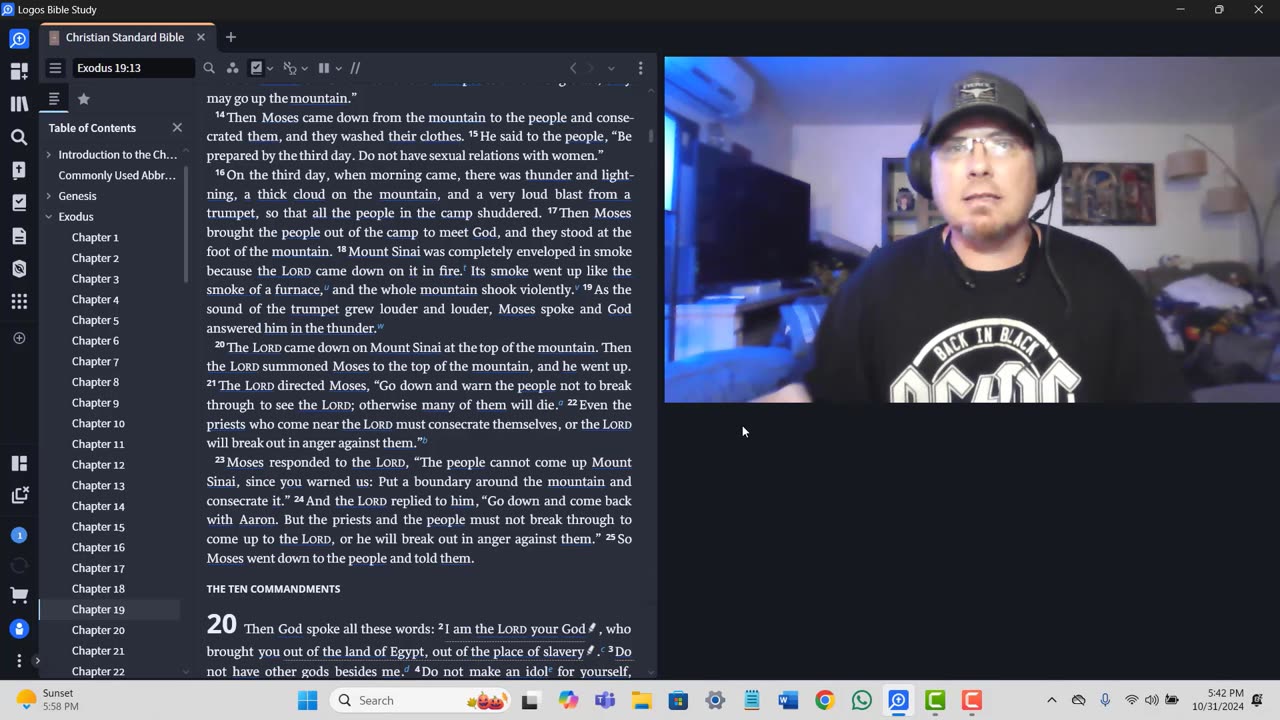
Task: Go to Chapter 7 in contents
Action: point(95,361)
